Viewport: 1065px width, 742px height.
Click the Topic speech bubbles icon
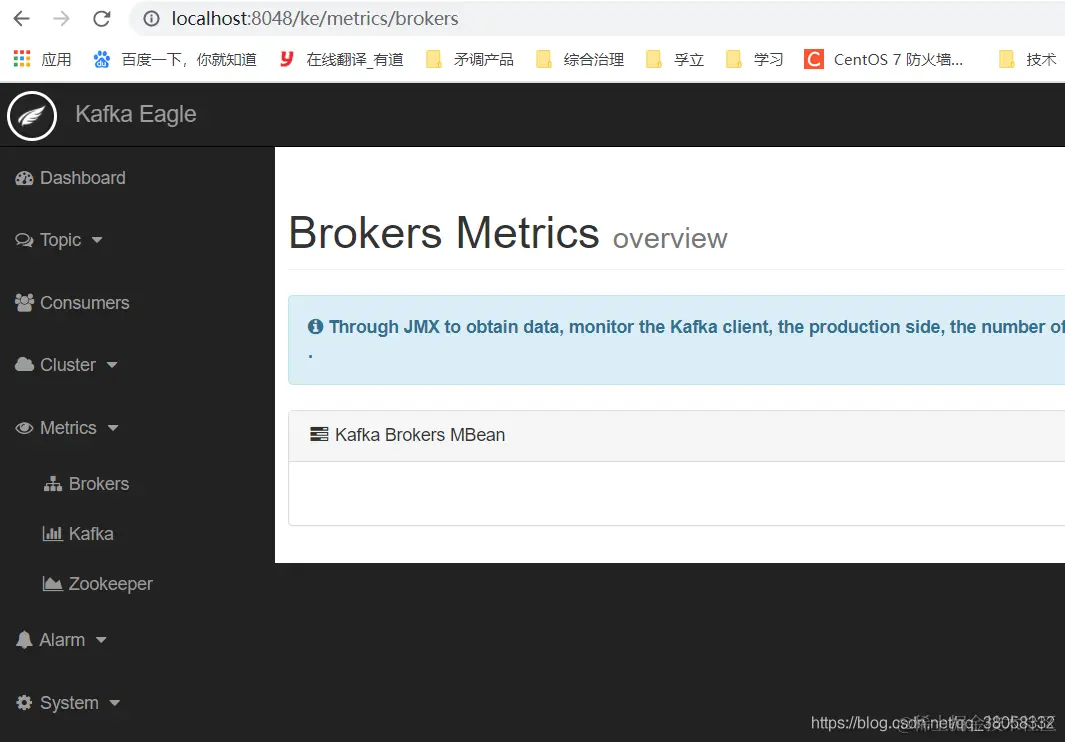click(x=24, y=240)
